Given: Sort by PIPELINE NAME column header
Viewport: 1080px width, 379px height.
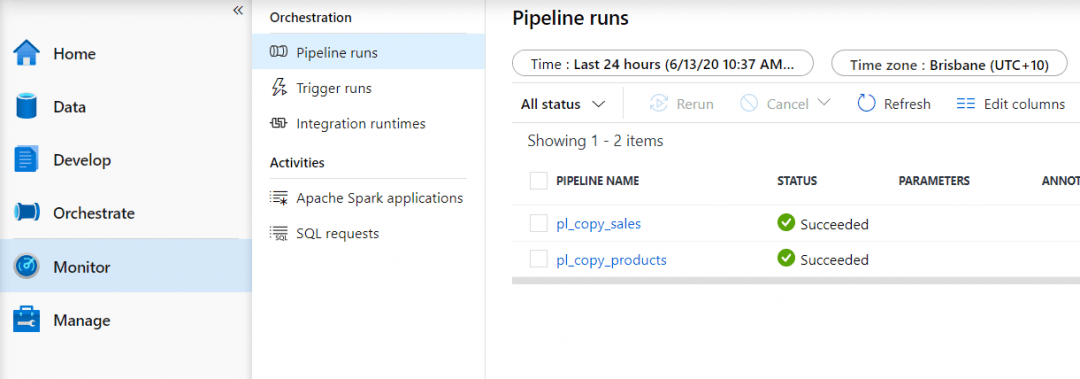Looking at the screenshot, I should (598, 181).
